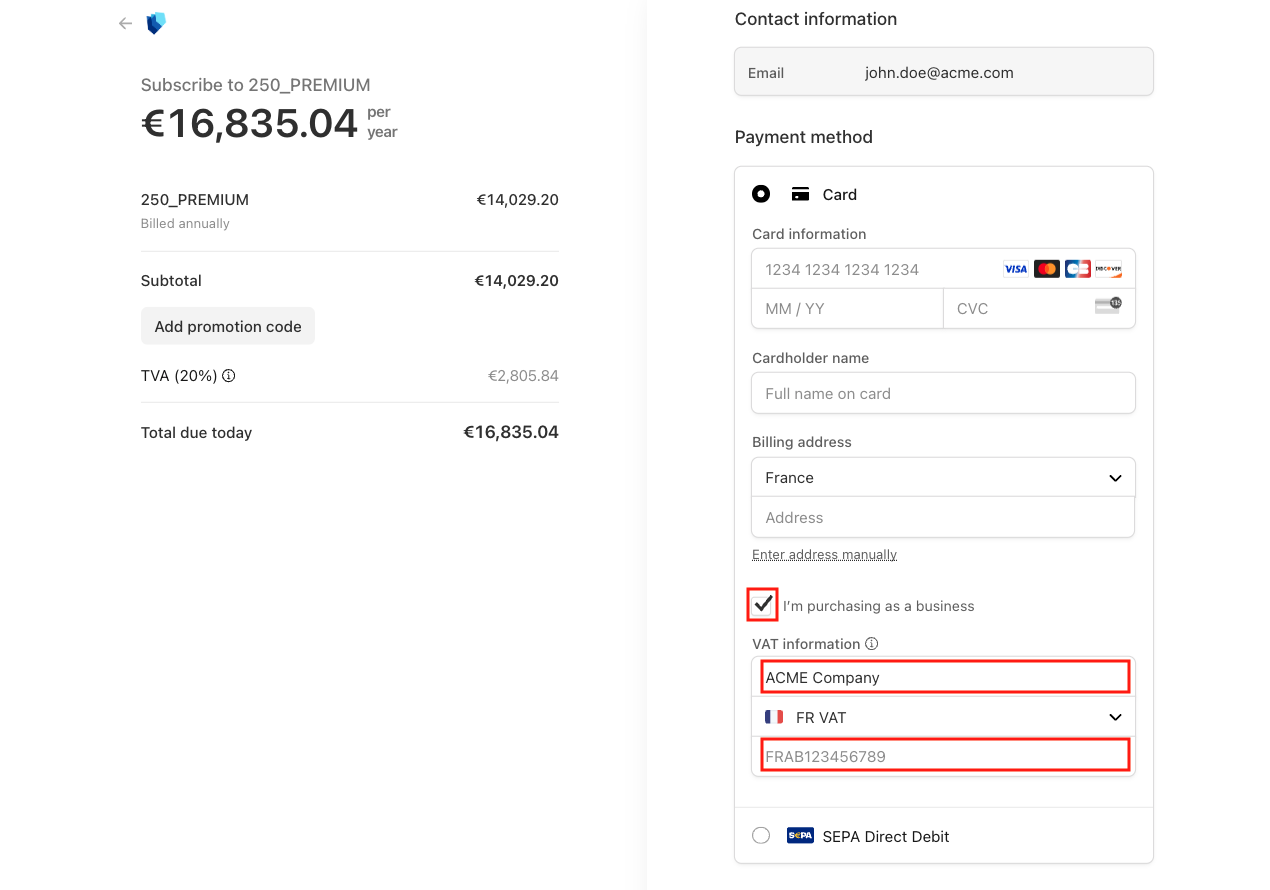The width and height of the screenshot is (1270, 890).
Task: Click the TVA info icon
Action: tap(229, 376)
